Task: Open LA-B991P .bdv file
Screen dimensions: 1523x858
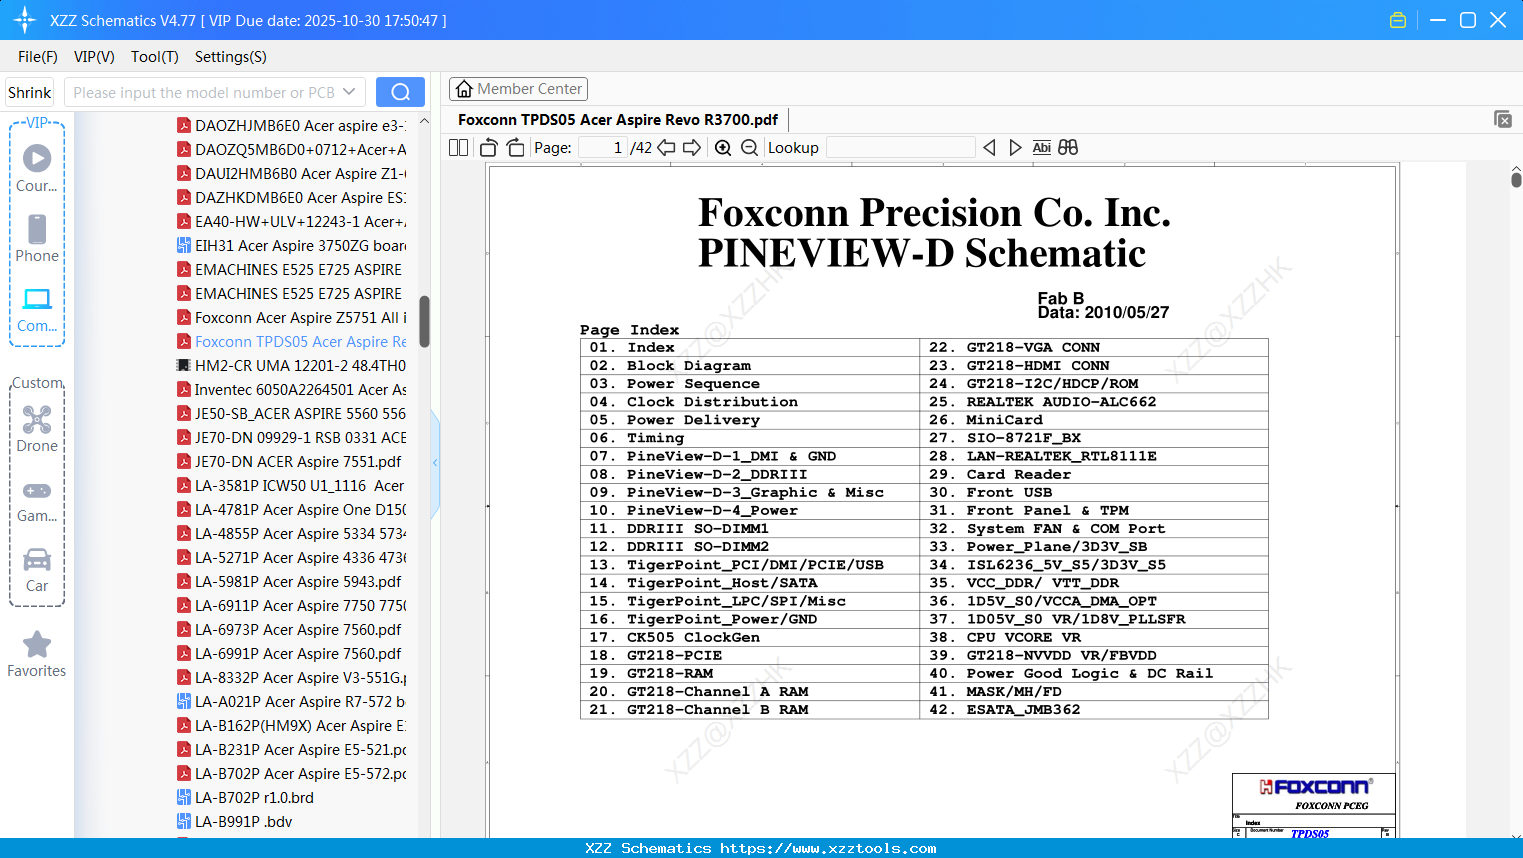Action: click(x=235, y=822)
